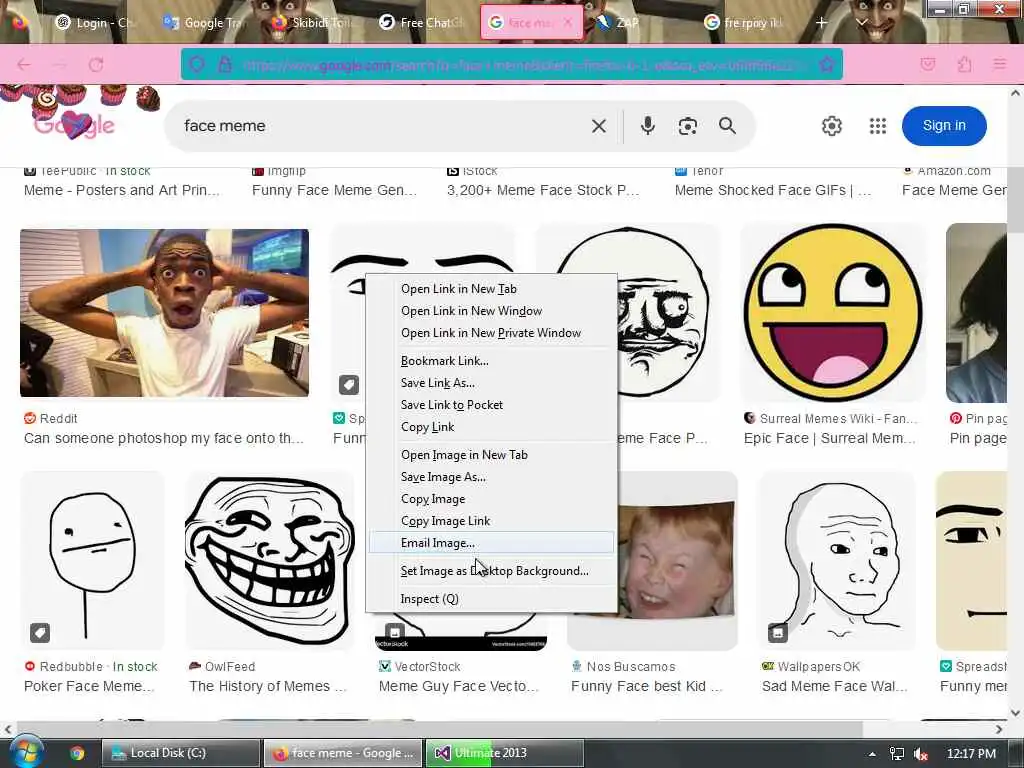The width and height of the screenshot is (1024, 768).
Task: Open the Google apps grid icon
Action: (878, 125)
